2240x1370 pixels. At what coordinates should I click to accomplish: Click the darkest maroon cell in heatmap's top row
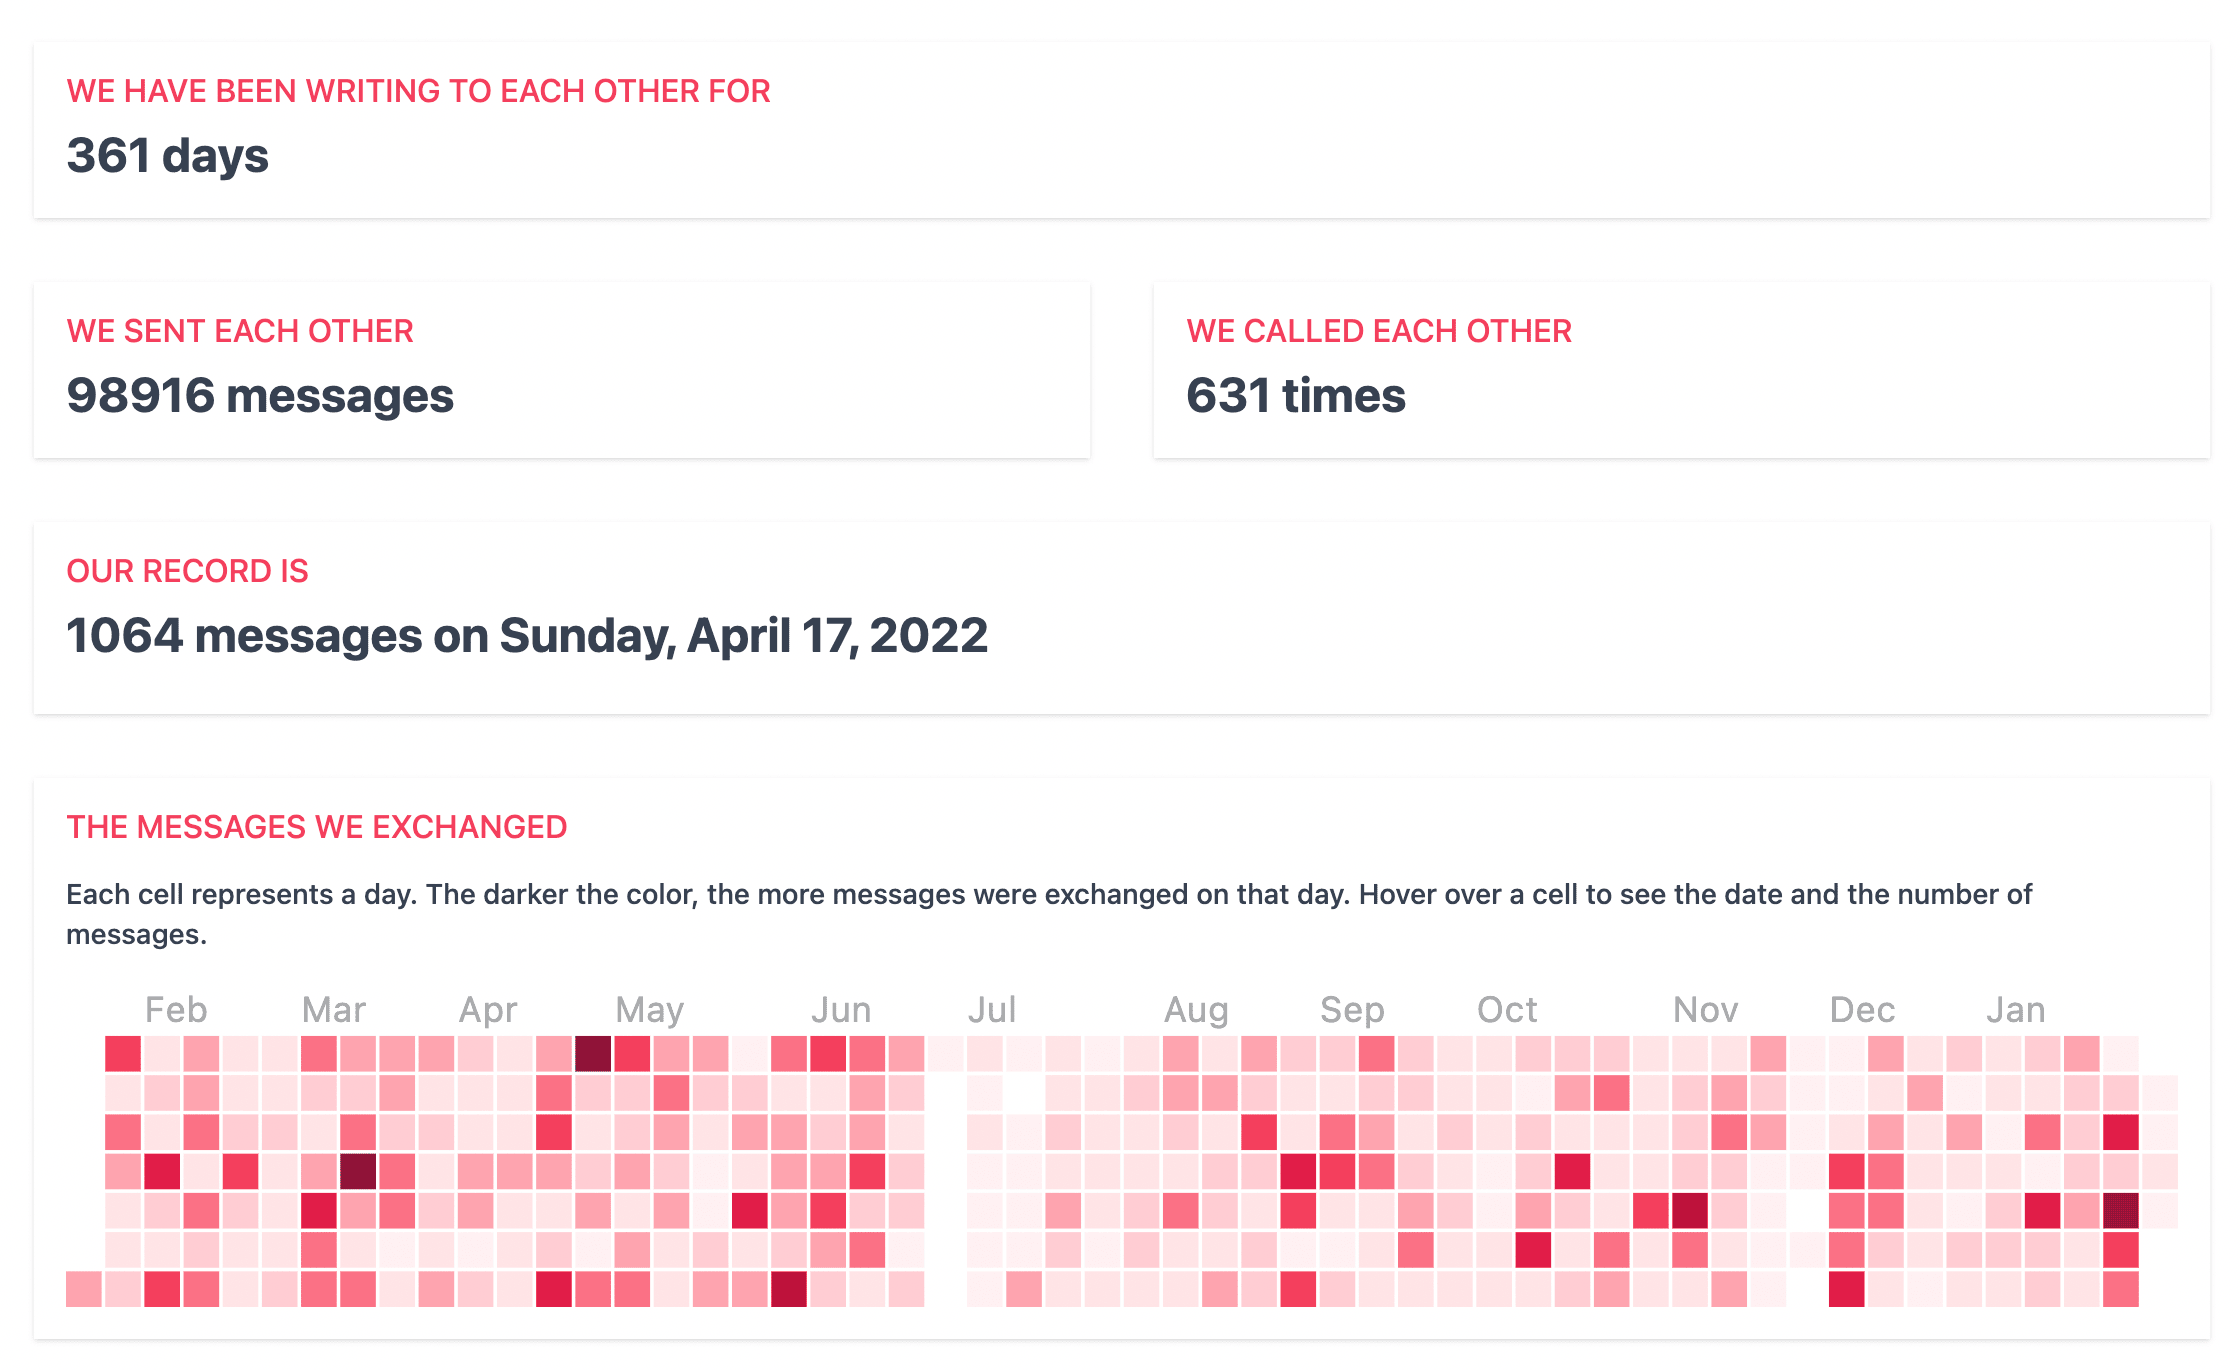593,1054
